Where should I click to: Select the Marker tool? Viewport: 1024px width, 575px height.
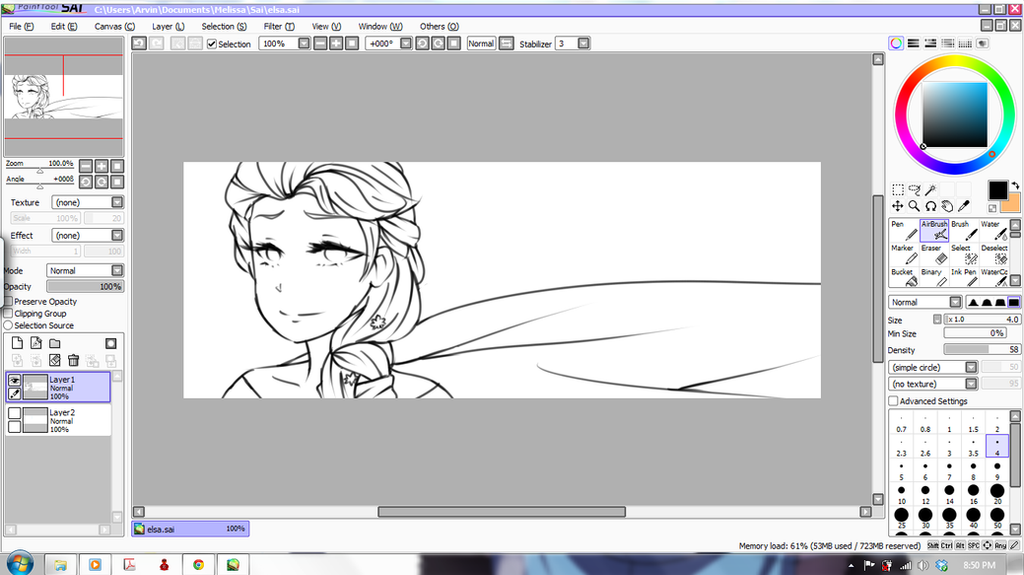[904, 255]
